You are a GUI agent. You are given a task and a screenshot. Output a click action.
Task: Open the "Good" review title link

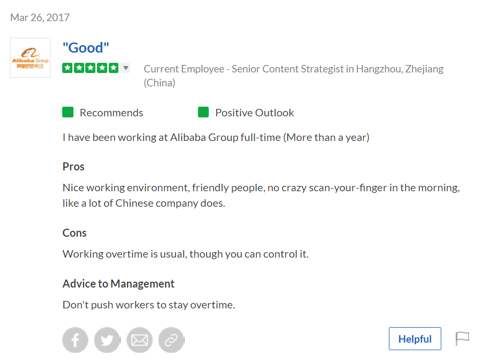coord(86,48)
